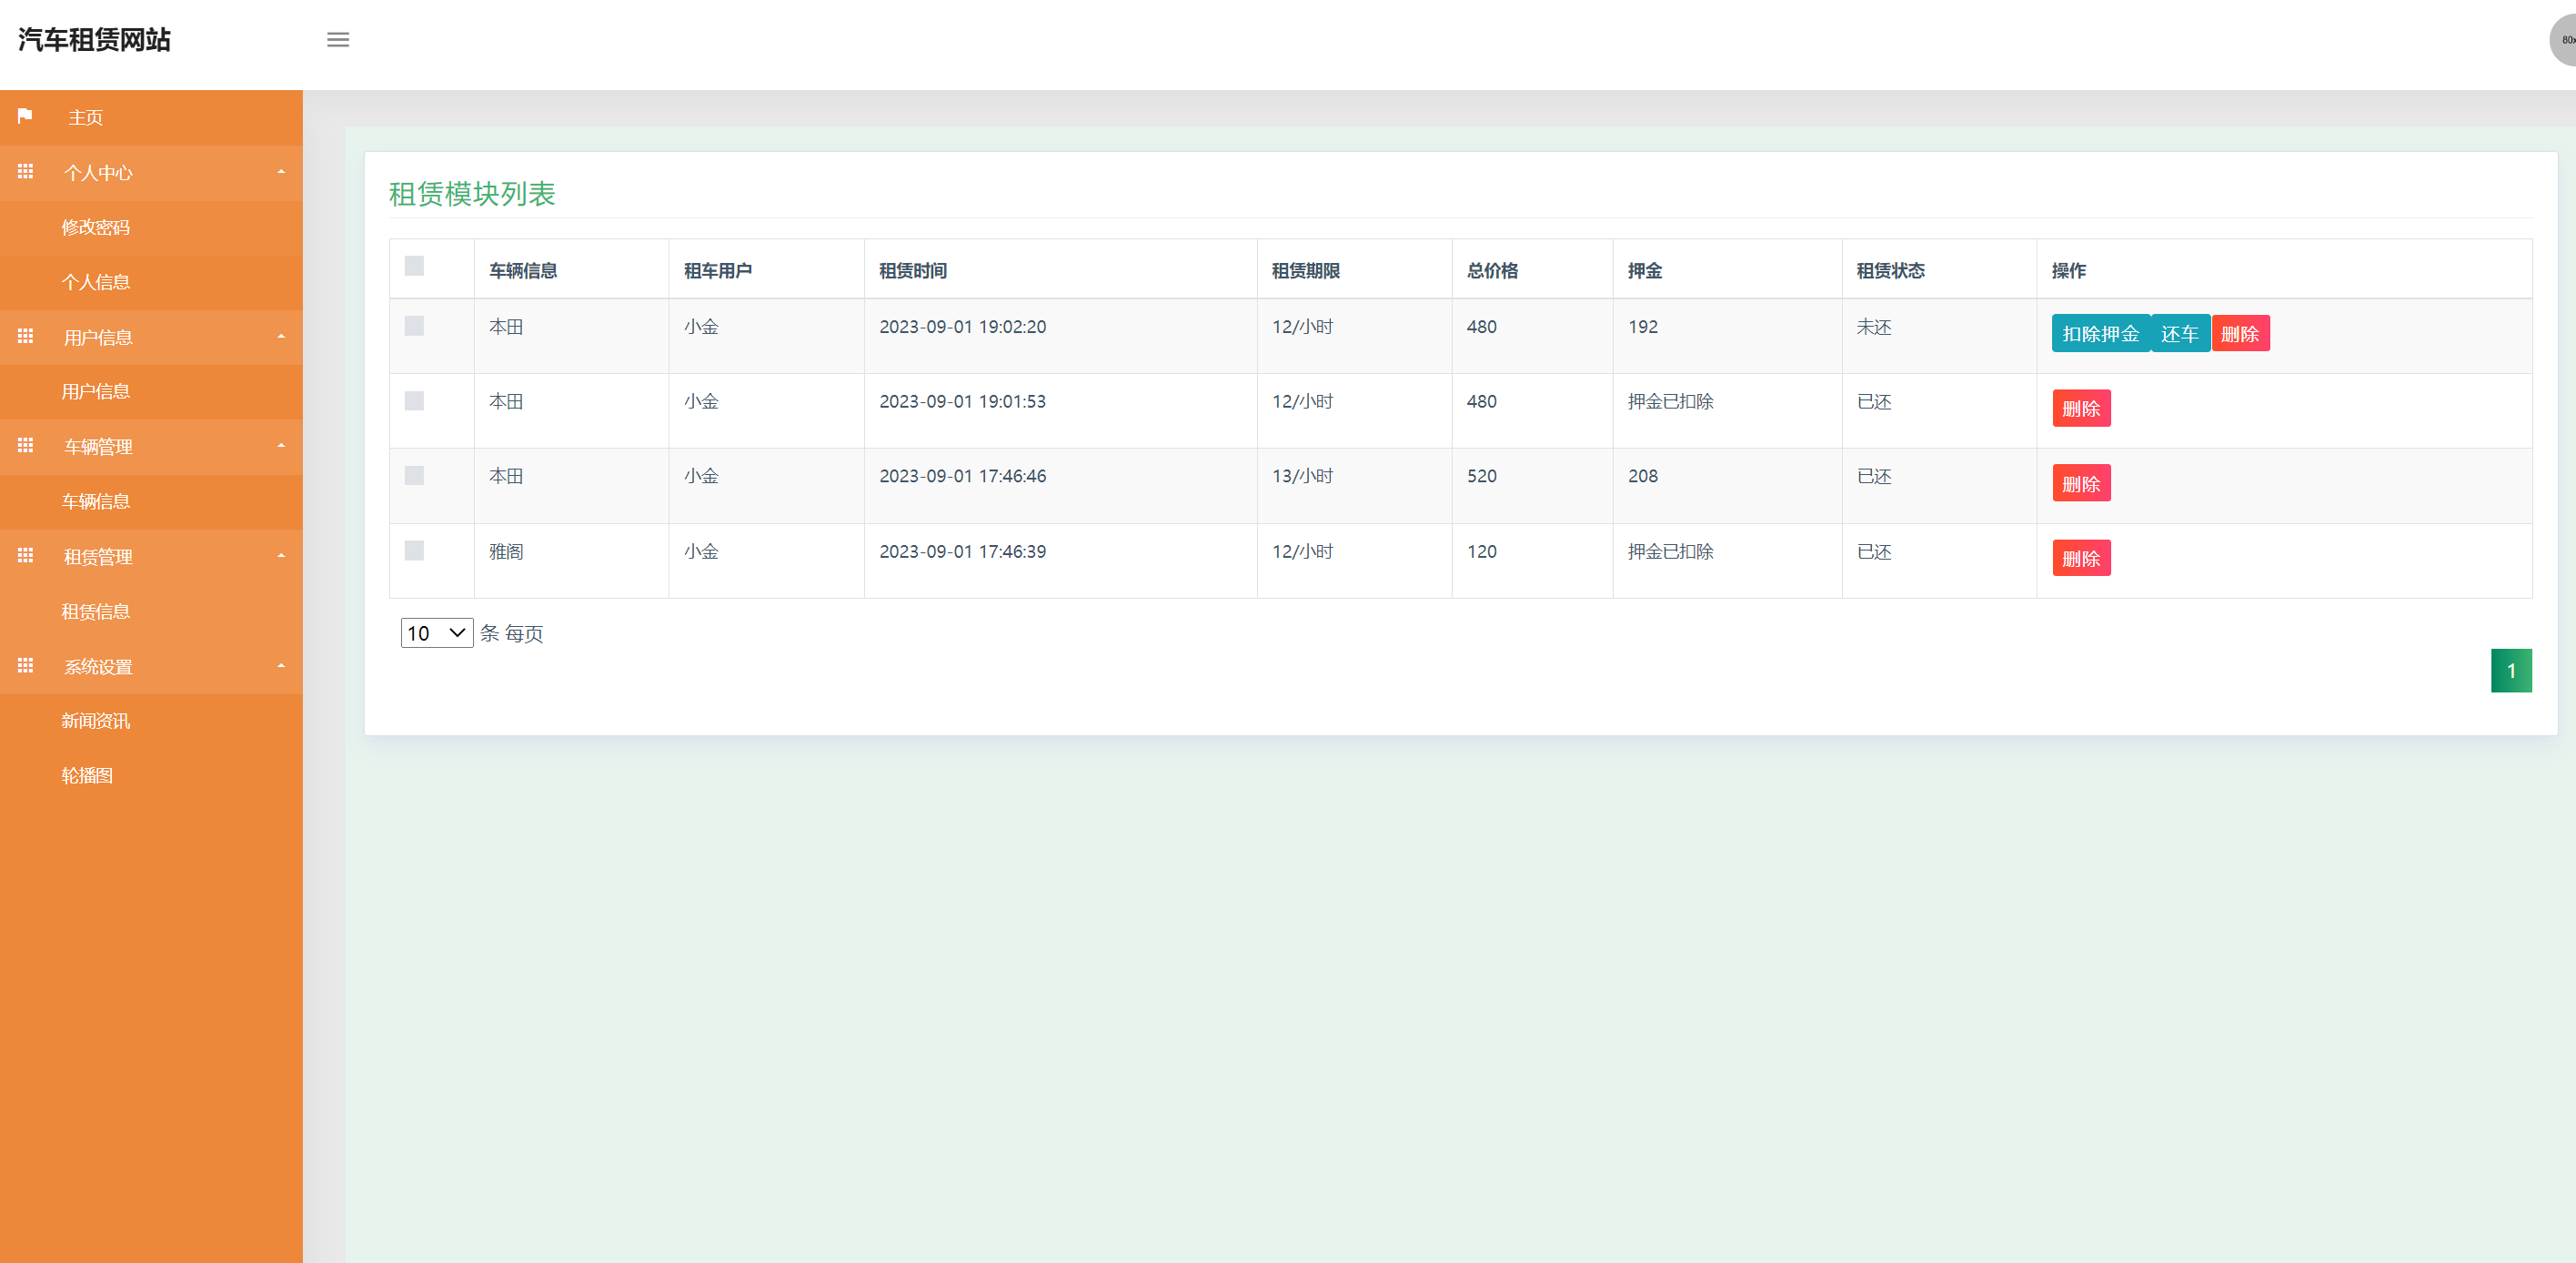Click the 租赁模块列表 heading

[472, 193]
